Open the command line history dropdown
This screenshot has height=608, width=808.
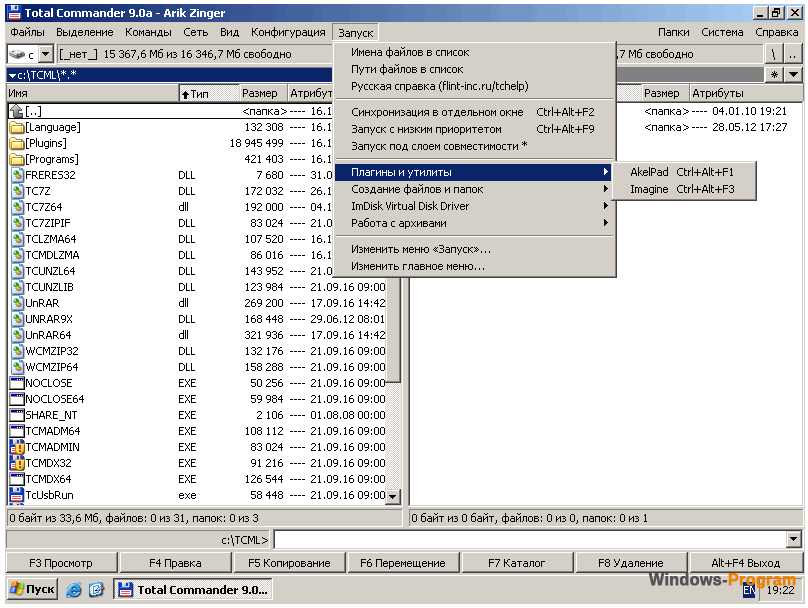(x=794, y=539)
